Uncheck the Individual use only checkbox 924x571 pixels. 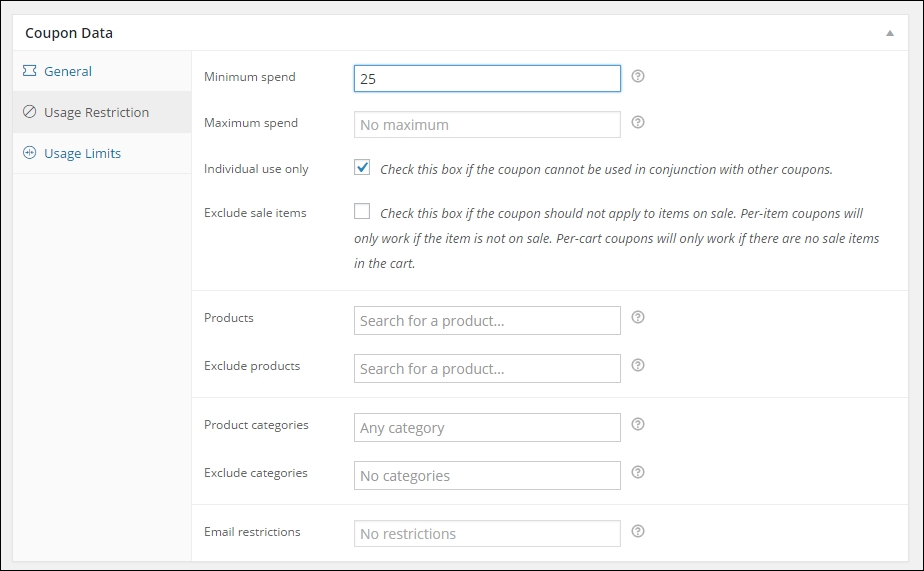tap(362, 168)
